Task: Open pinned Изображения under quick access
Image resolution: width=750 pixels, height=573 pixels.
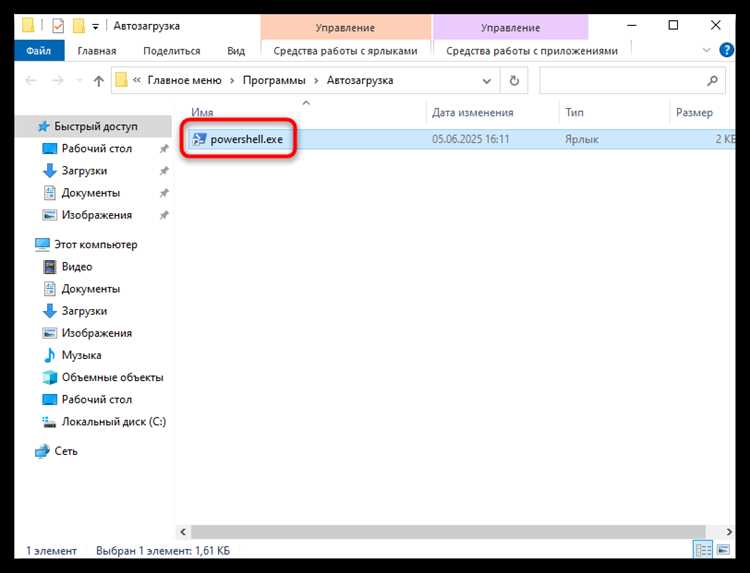Action: (x=97, y=215)
